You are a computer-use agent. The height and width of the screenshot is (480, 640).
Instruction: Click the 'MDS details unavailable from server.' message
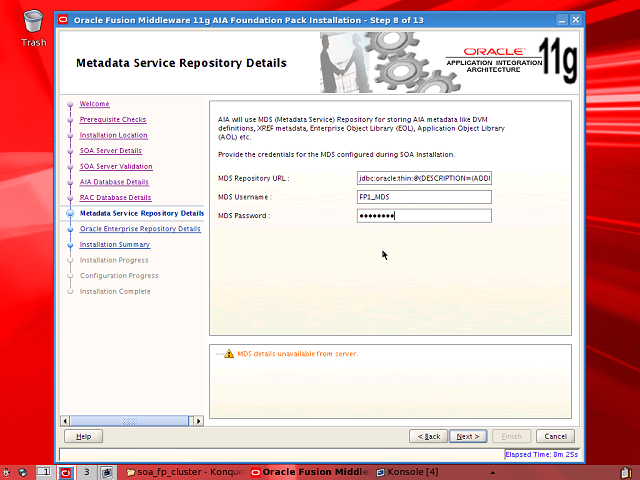(x=297, y=353)
